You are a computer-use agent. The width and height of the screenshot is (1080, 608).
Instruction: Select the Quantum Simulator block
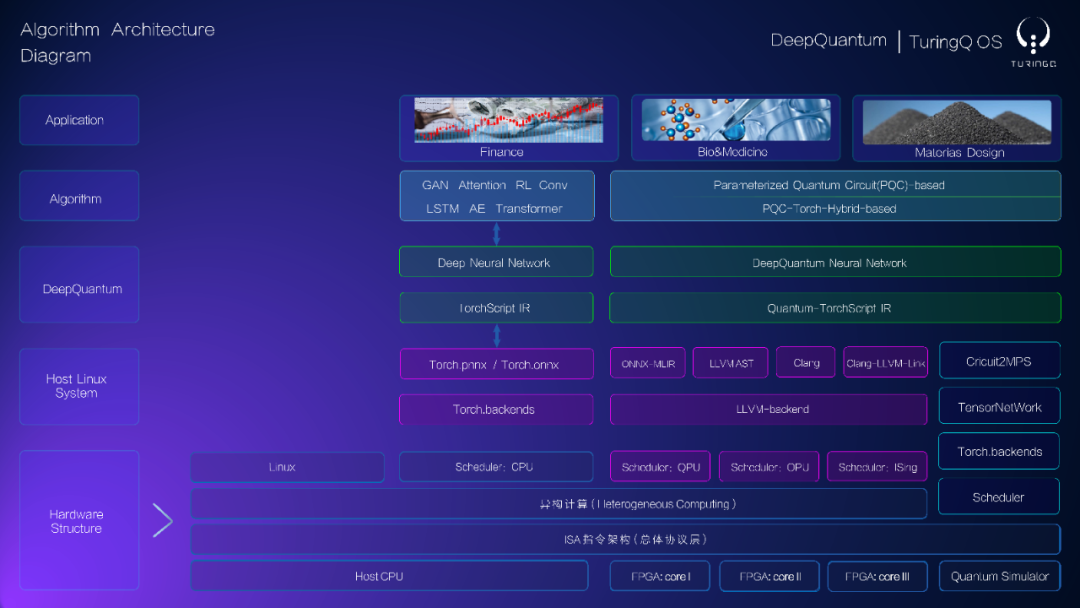click(x=999, y=576)
